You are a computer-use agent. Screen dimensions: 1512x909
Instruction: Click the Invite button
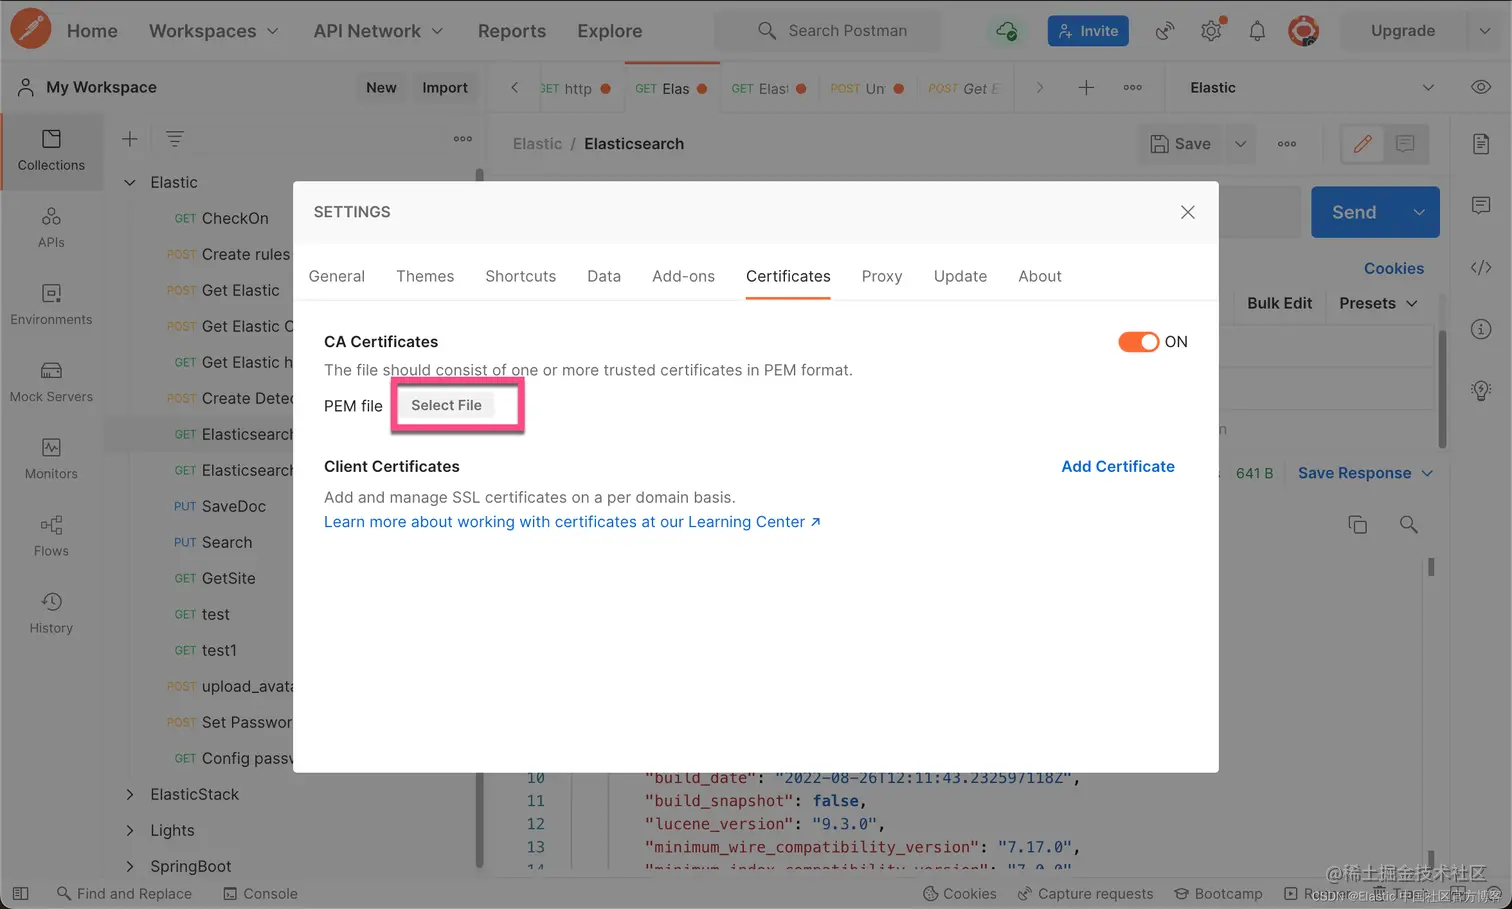[x=1088, y=31]
